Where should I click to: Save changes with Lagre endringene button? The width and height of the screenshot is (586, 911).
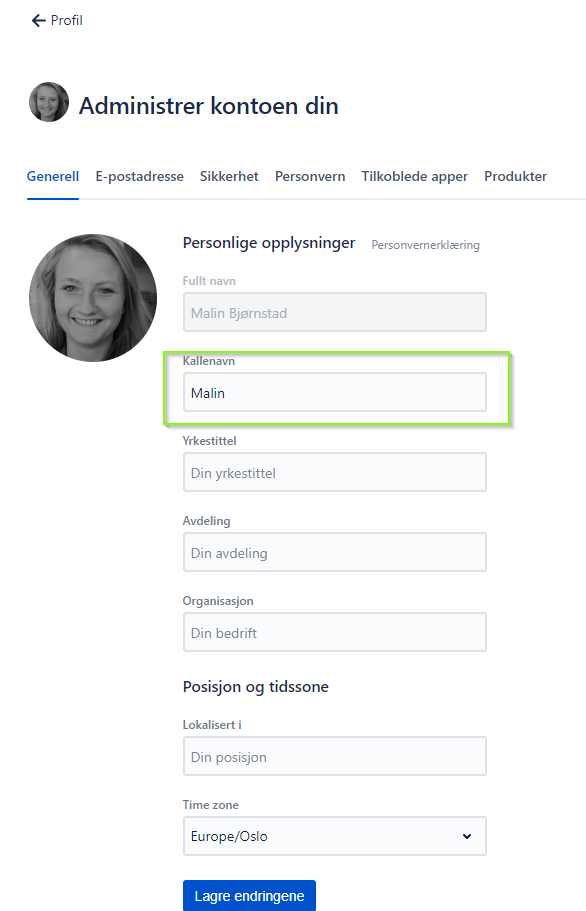[x=249, y=895]
